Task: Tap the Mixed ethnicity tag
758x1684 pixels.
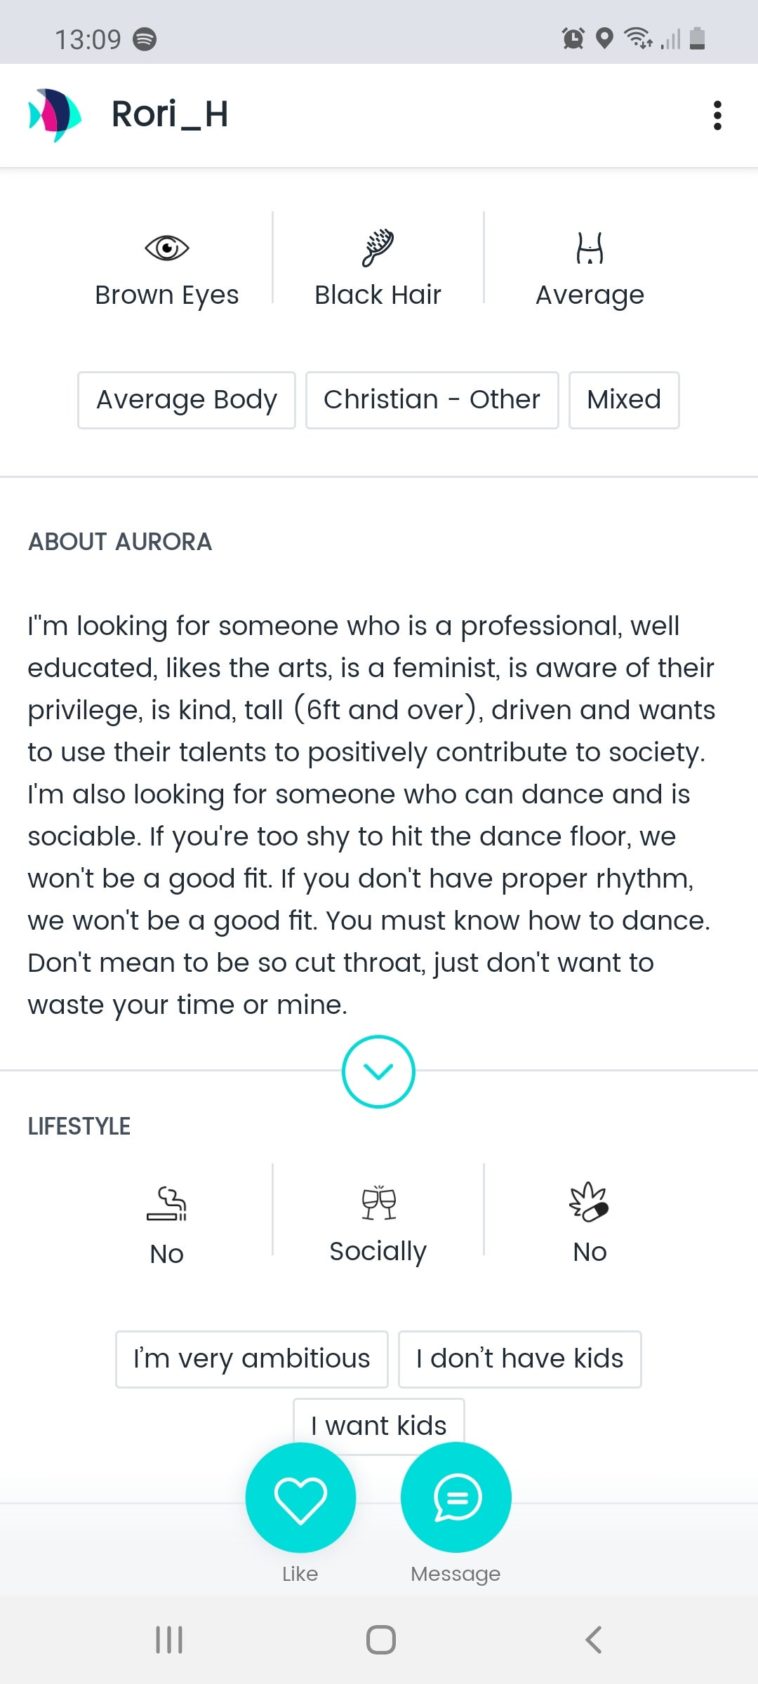Action: click(x=624, y=400)
